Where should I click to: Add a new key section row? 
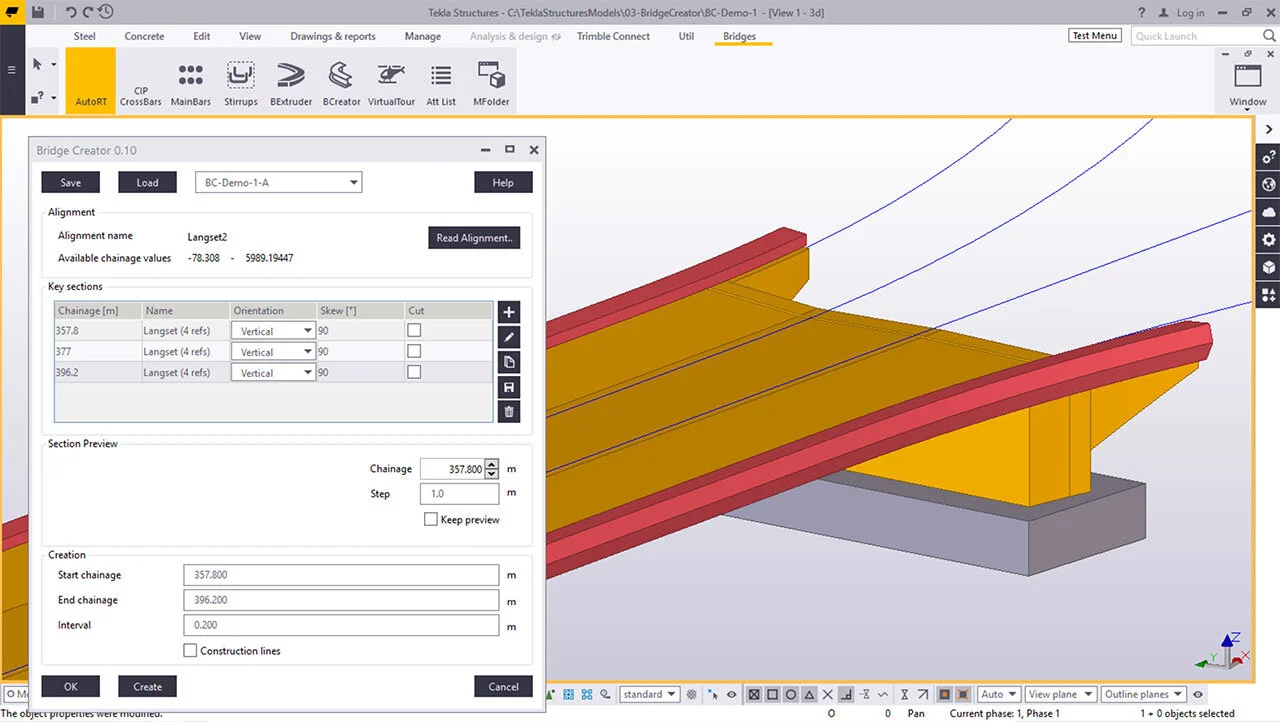tap(508, 312)
